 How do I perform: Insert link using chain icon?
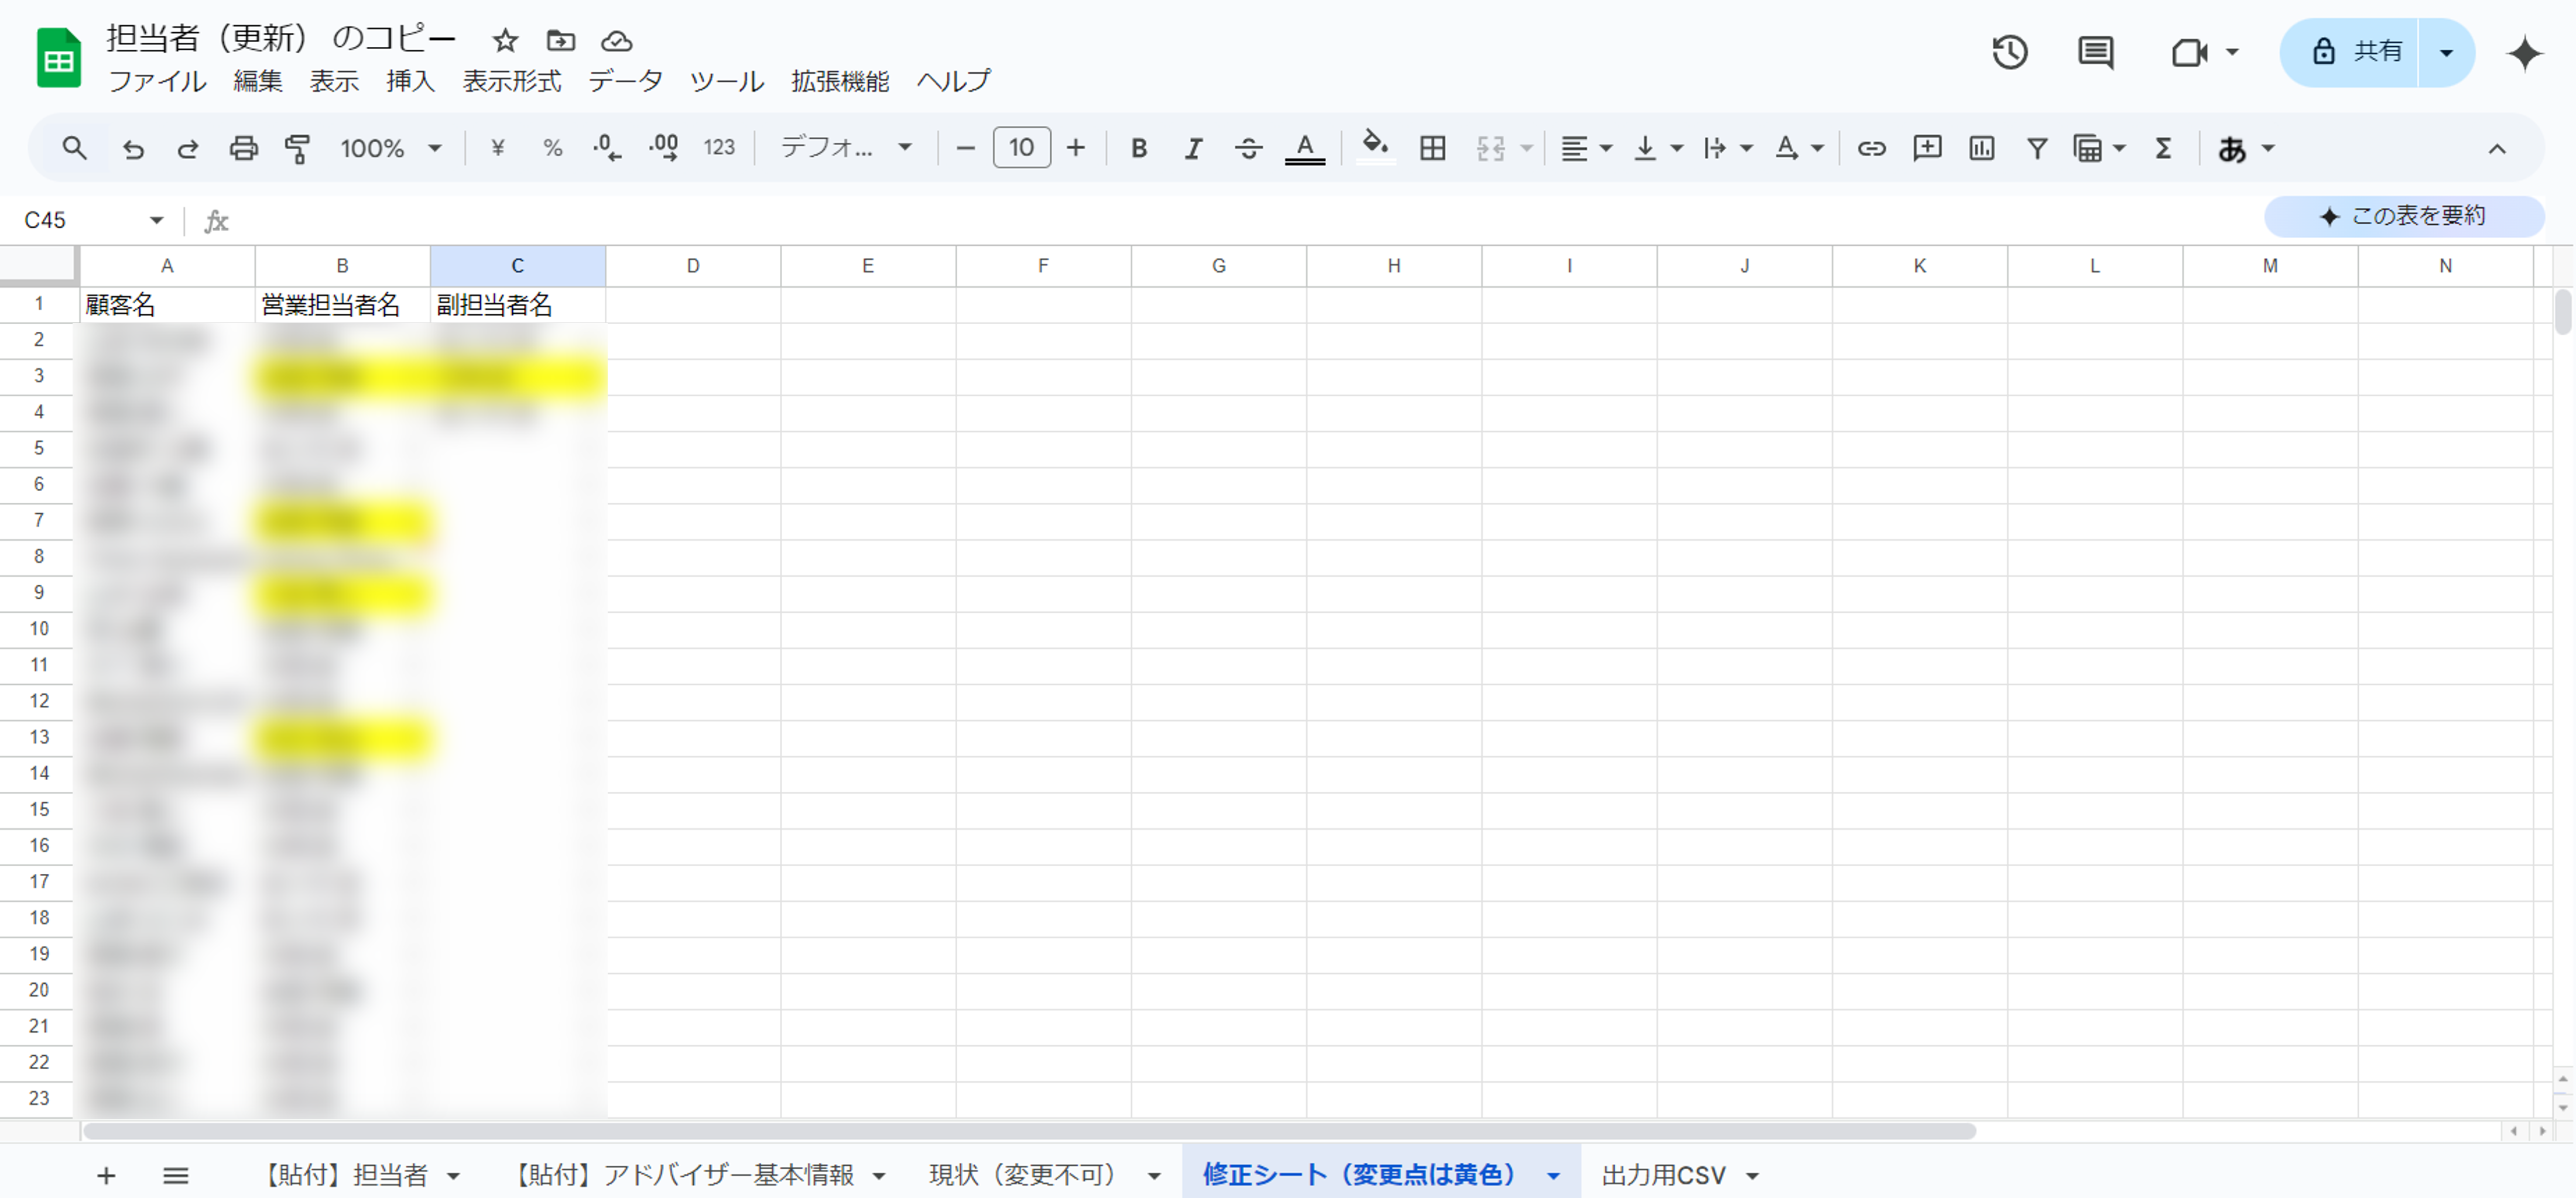click(x=1871, y=149)
